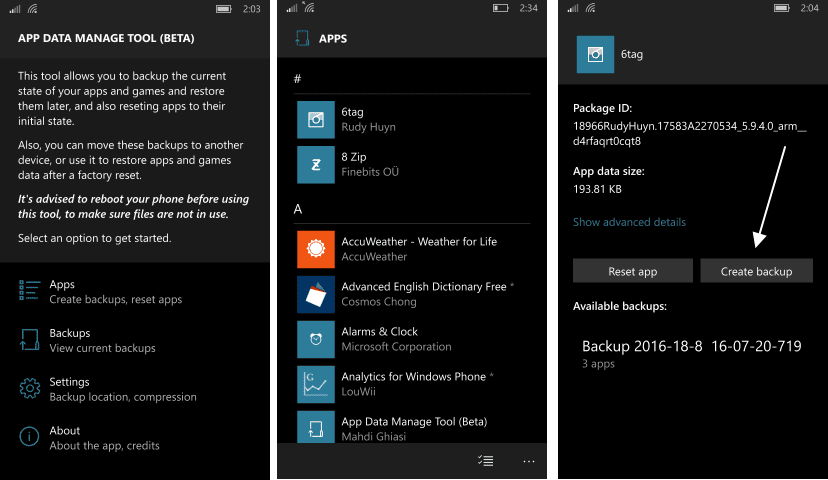Open Advanced English Dictionary Free row
The image size is (828, 480).
413,294
